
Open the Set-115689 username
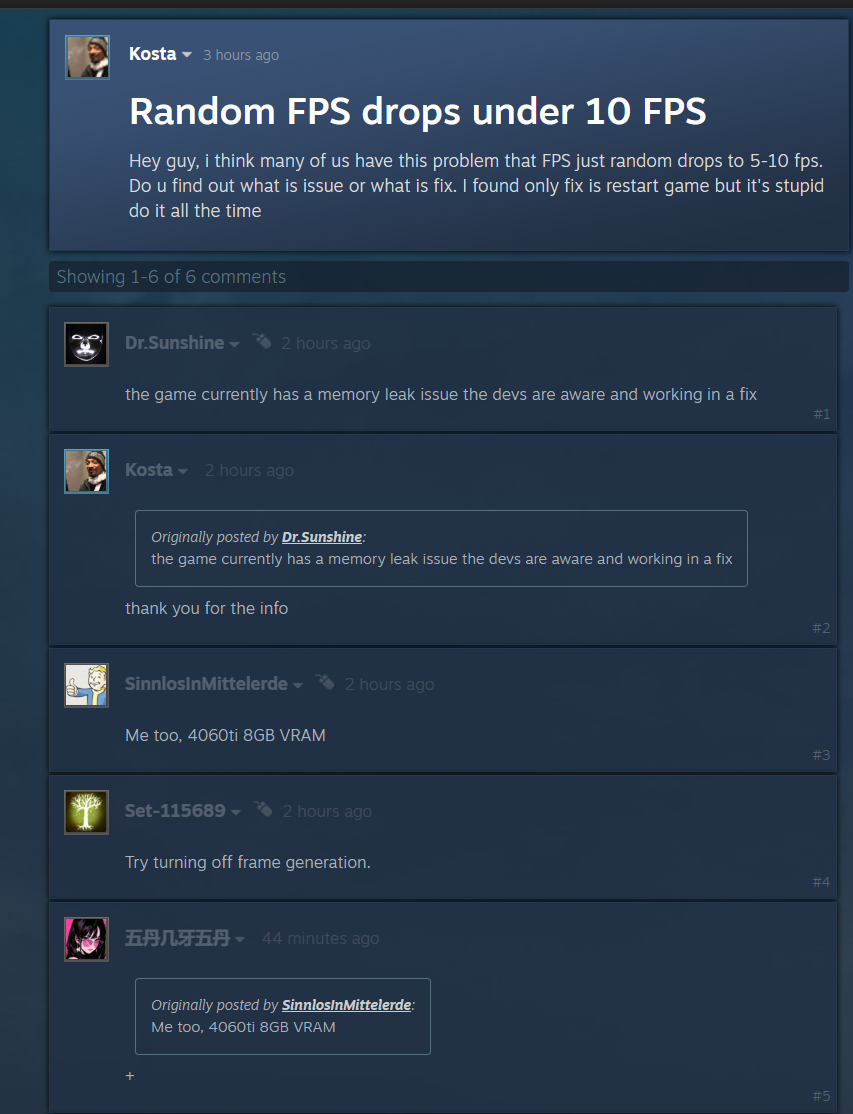[x=175, y=811]
